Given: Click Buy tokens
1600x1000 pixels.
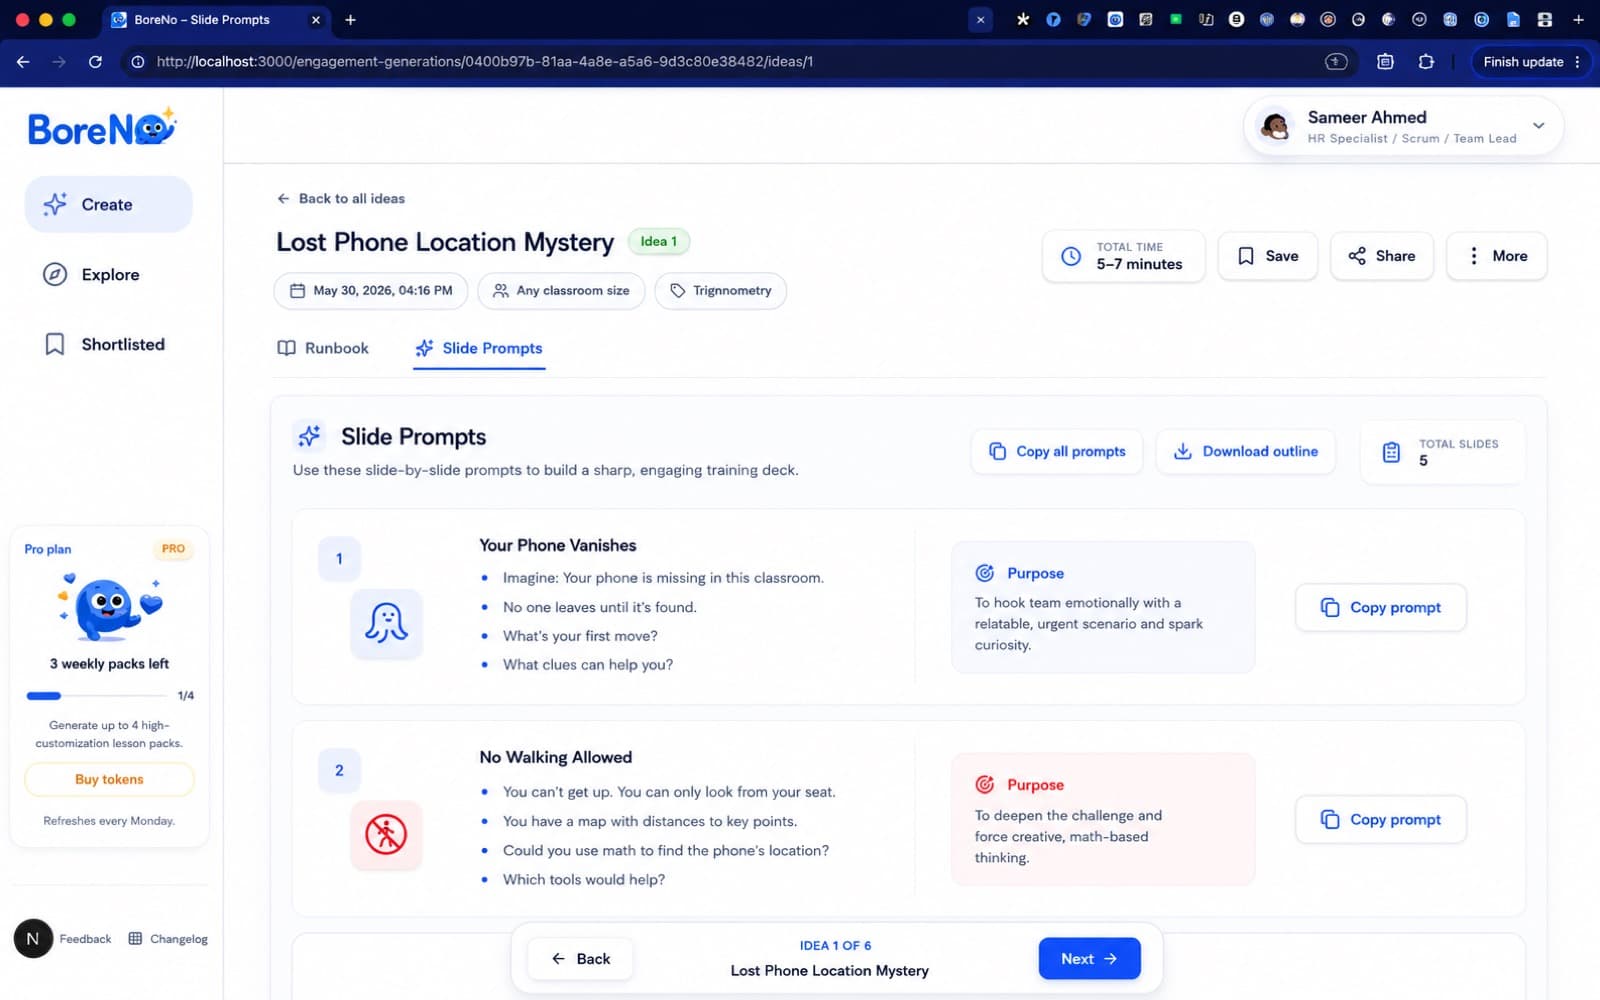Looking at the screenshot, I should 109,780.
